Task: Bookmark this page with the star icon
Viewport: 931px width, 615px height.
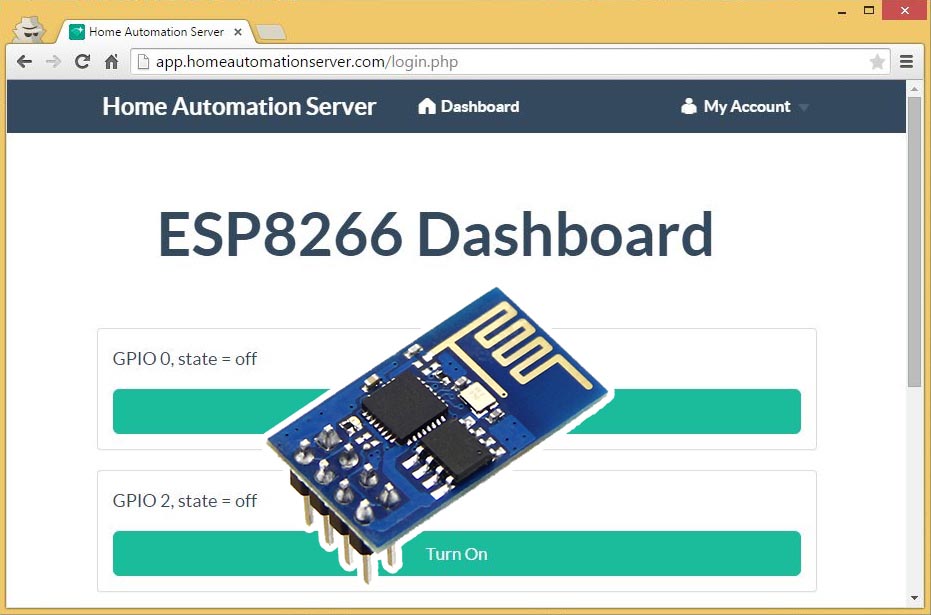Action: (877, 62)
